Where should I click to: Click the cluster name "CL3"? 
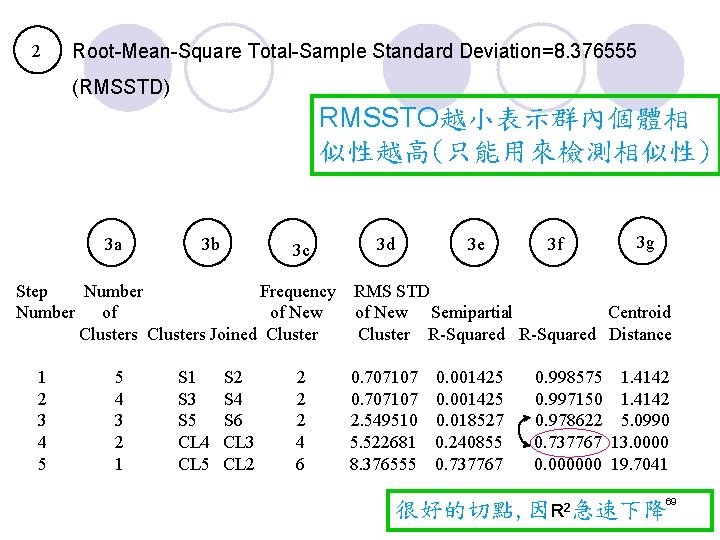point(238,442)
